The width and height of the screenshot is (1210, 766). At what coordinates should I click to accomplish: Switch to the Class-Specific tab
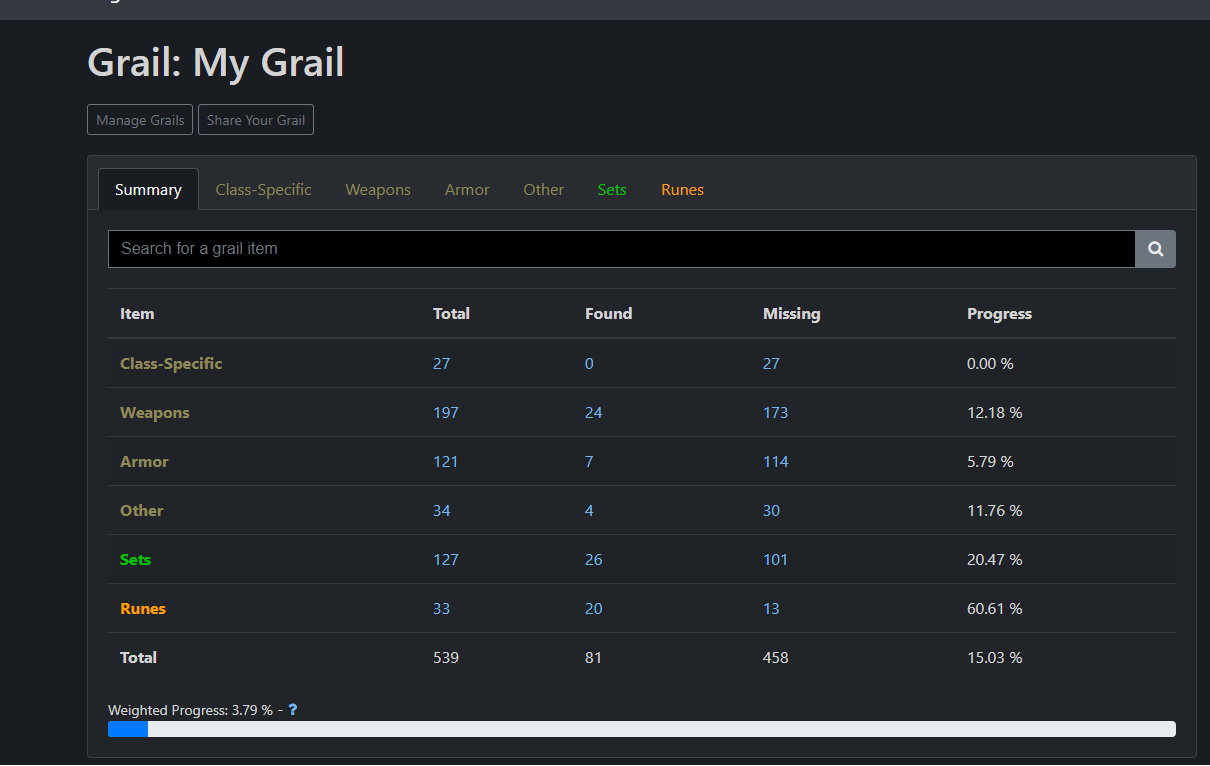coord(263,190)
